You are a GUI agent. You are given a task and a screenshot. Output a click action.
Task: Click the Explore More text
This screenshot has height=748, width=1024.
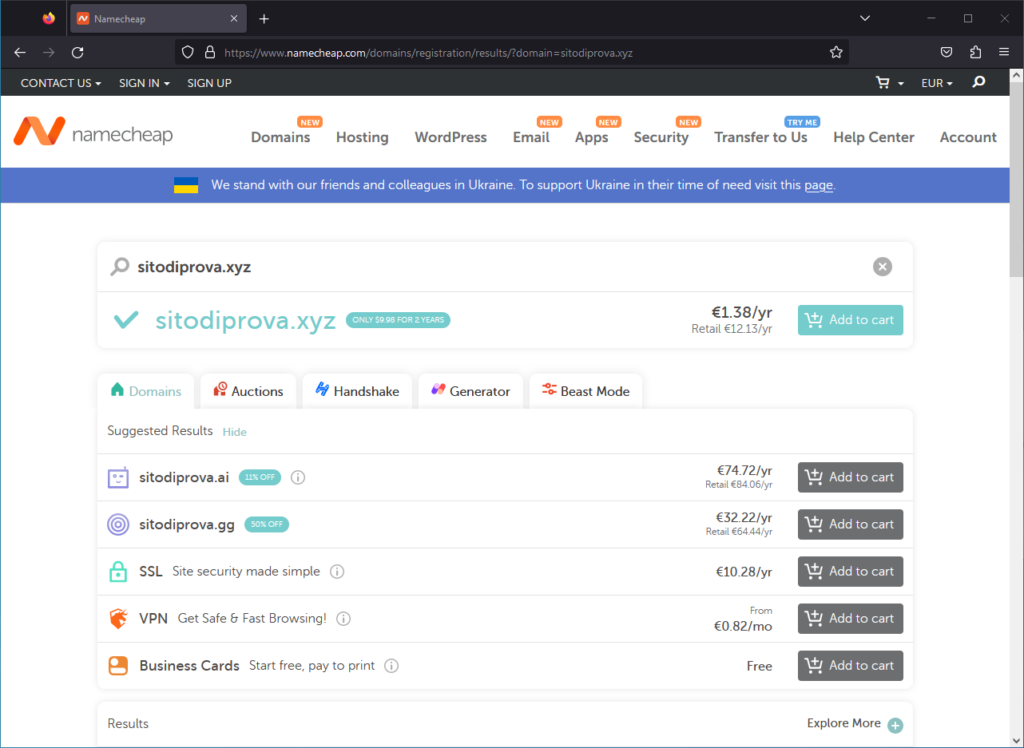pyautogui.click(x=844, y=723)
